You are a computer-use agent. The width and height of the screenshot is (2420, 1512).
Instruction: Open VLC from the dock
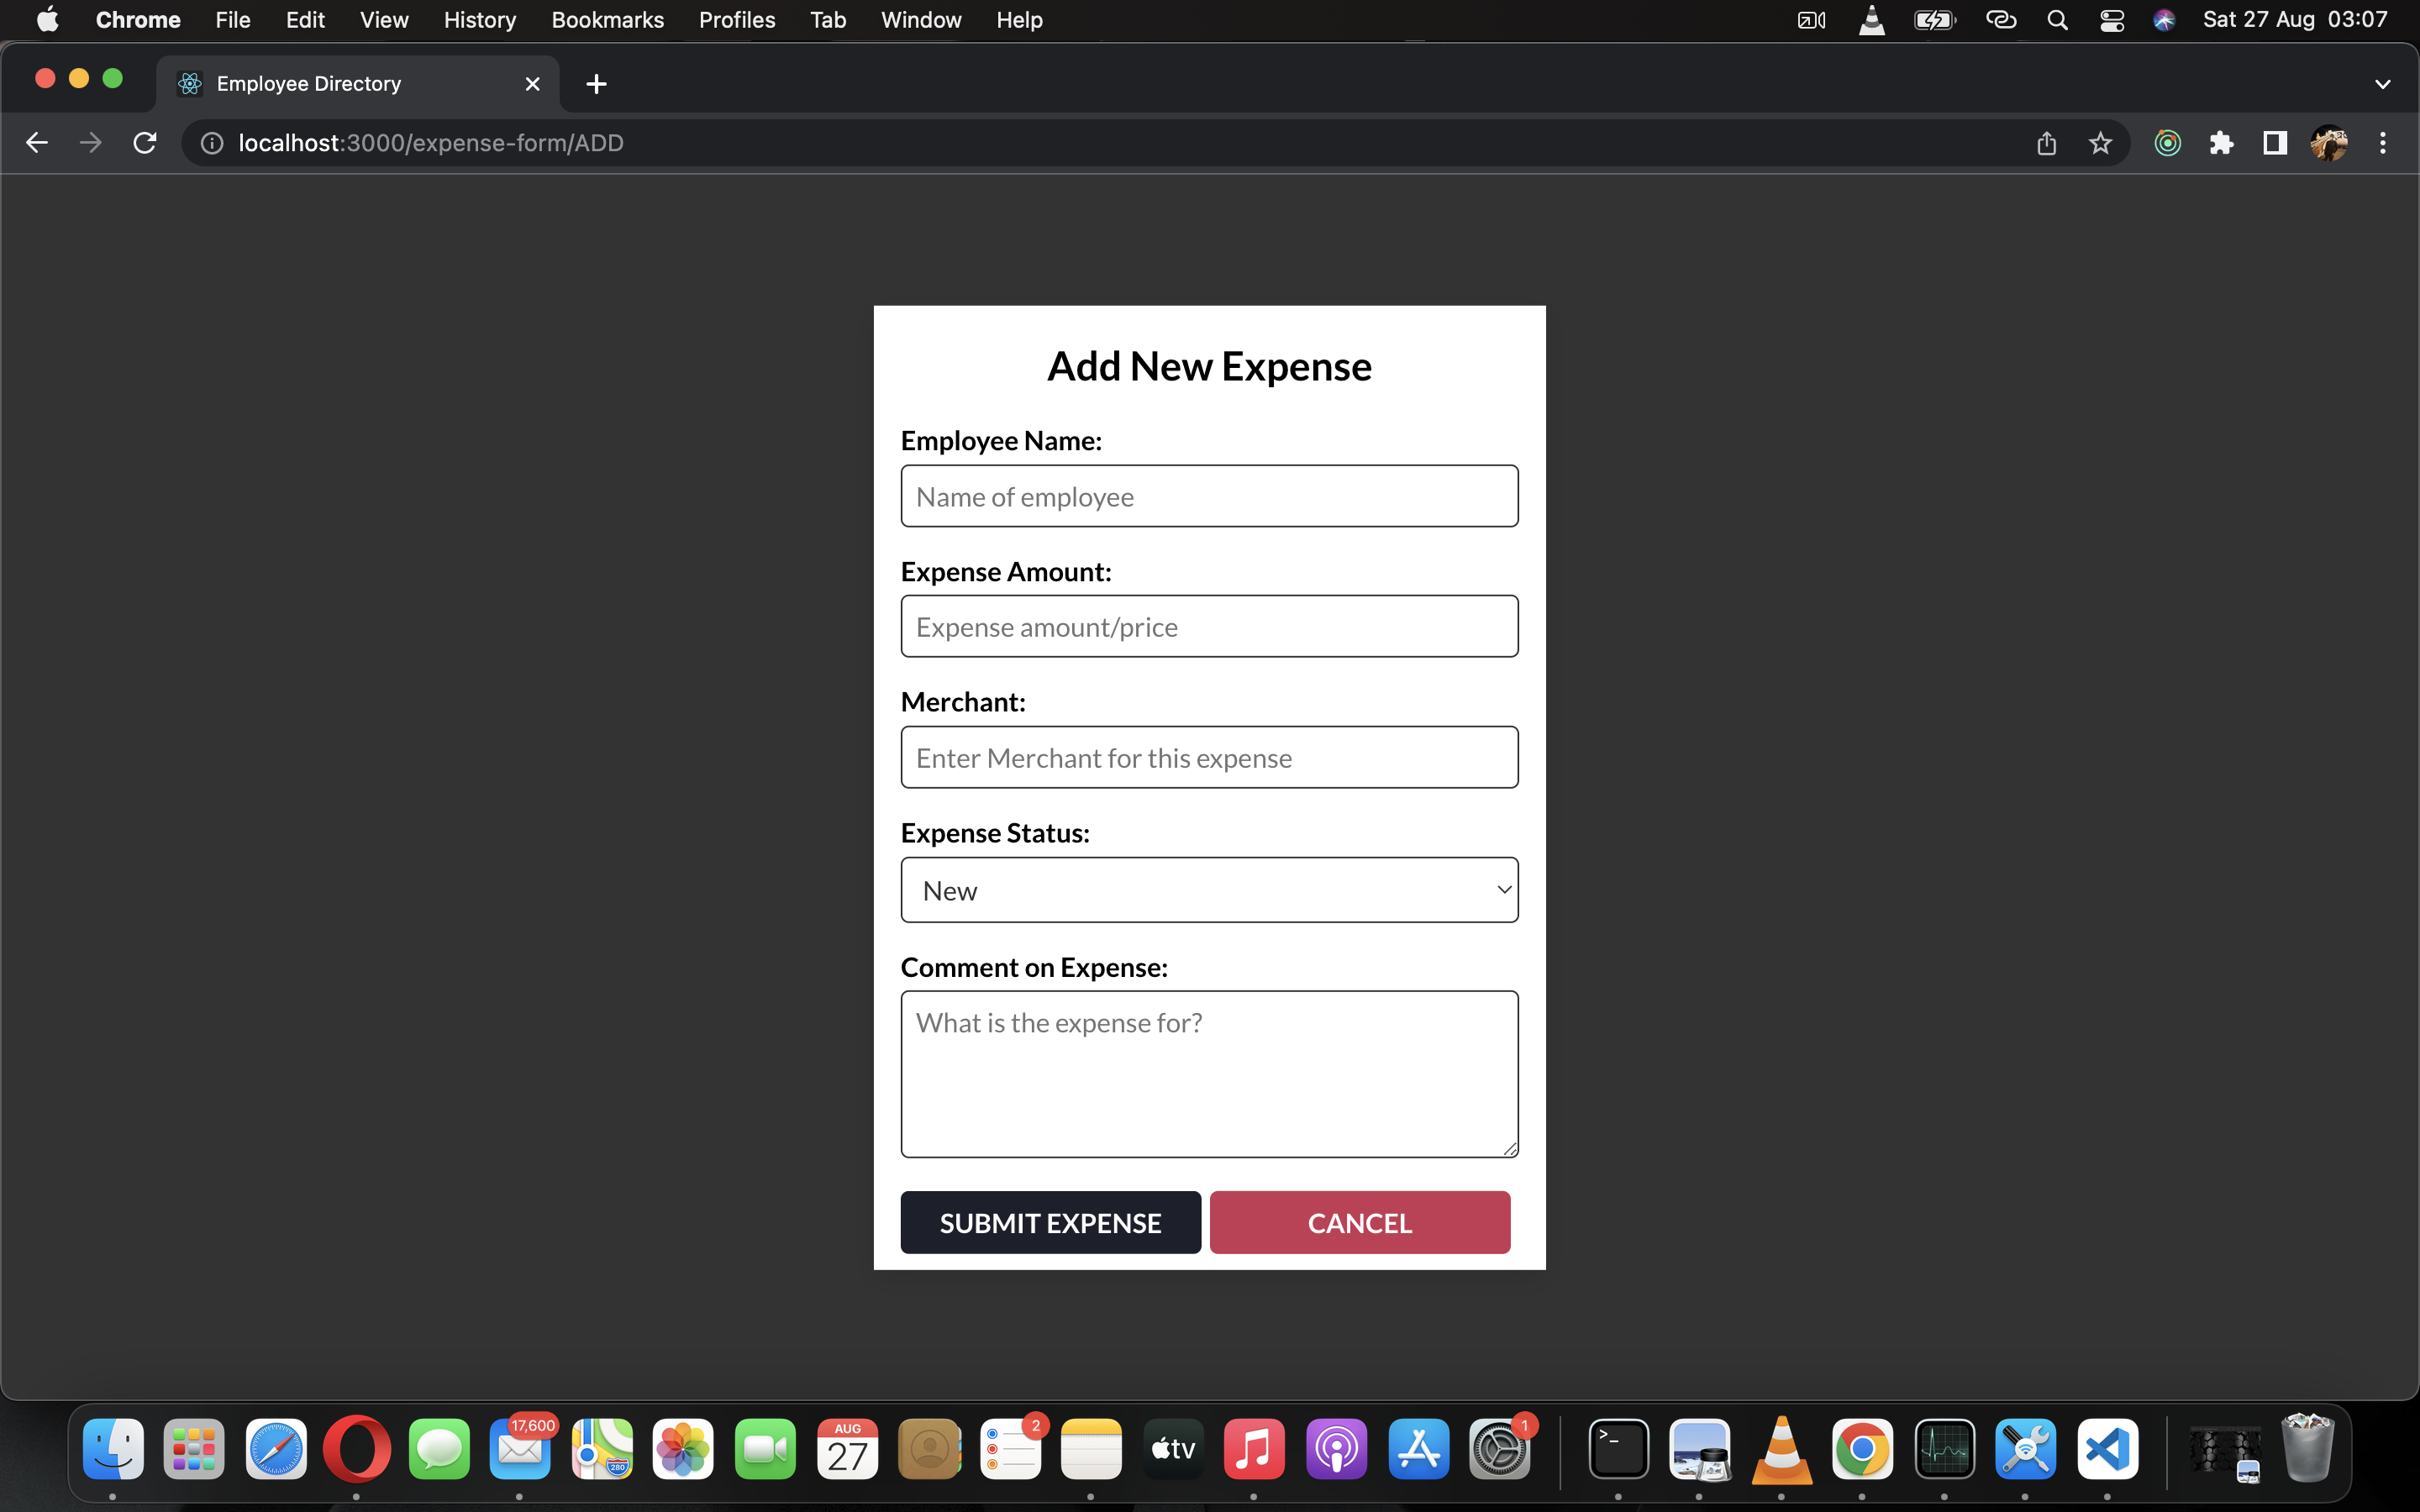1784,1448
